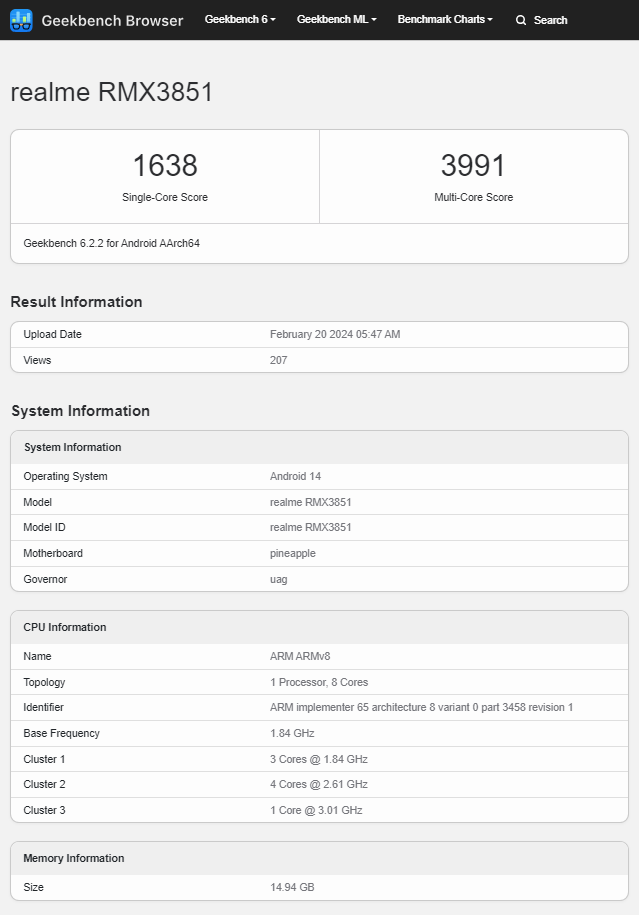The image size is (639, 915).
Task: Open the Geekbench 6 dropdown menu
Action: [x=240, y=19]
